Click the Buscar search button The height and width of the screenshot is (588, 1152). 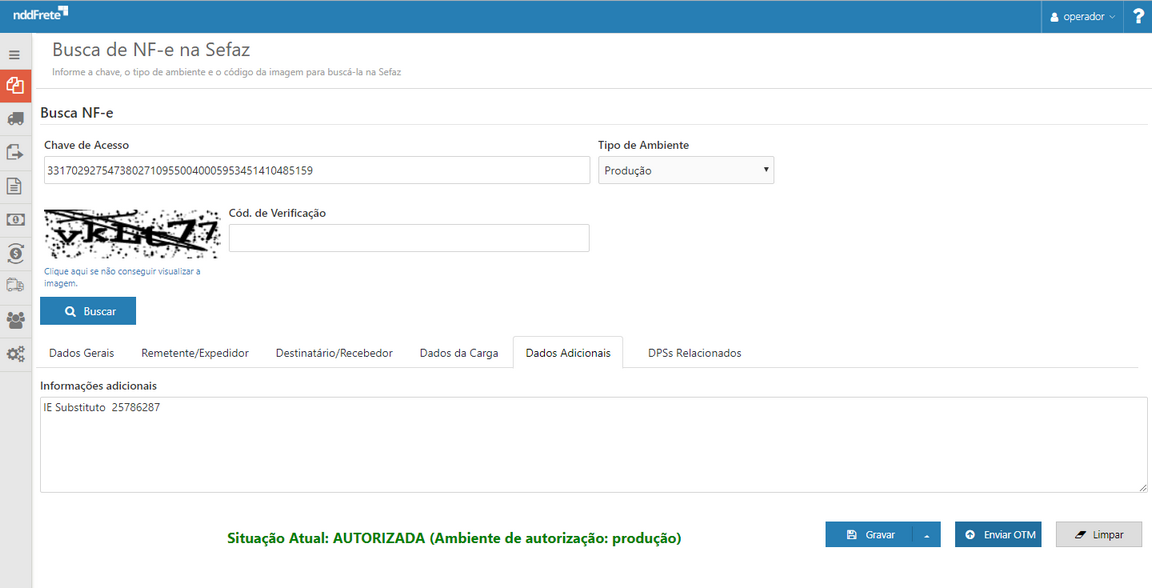tap(87, 311)
